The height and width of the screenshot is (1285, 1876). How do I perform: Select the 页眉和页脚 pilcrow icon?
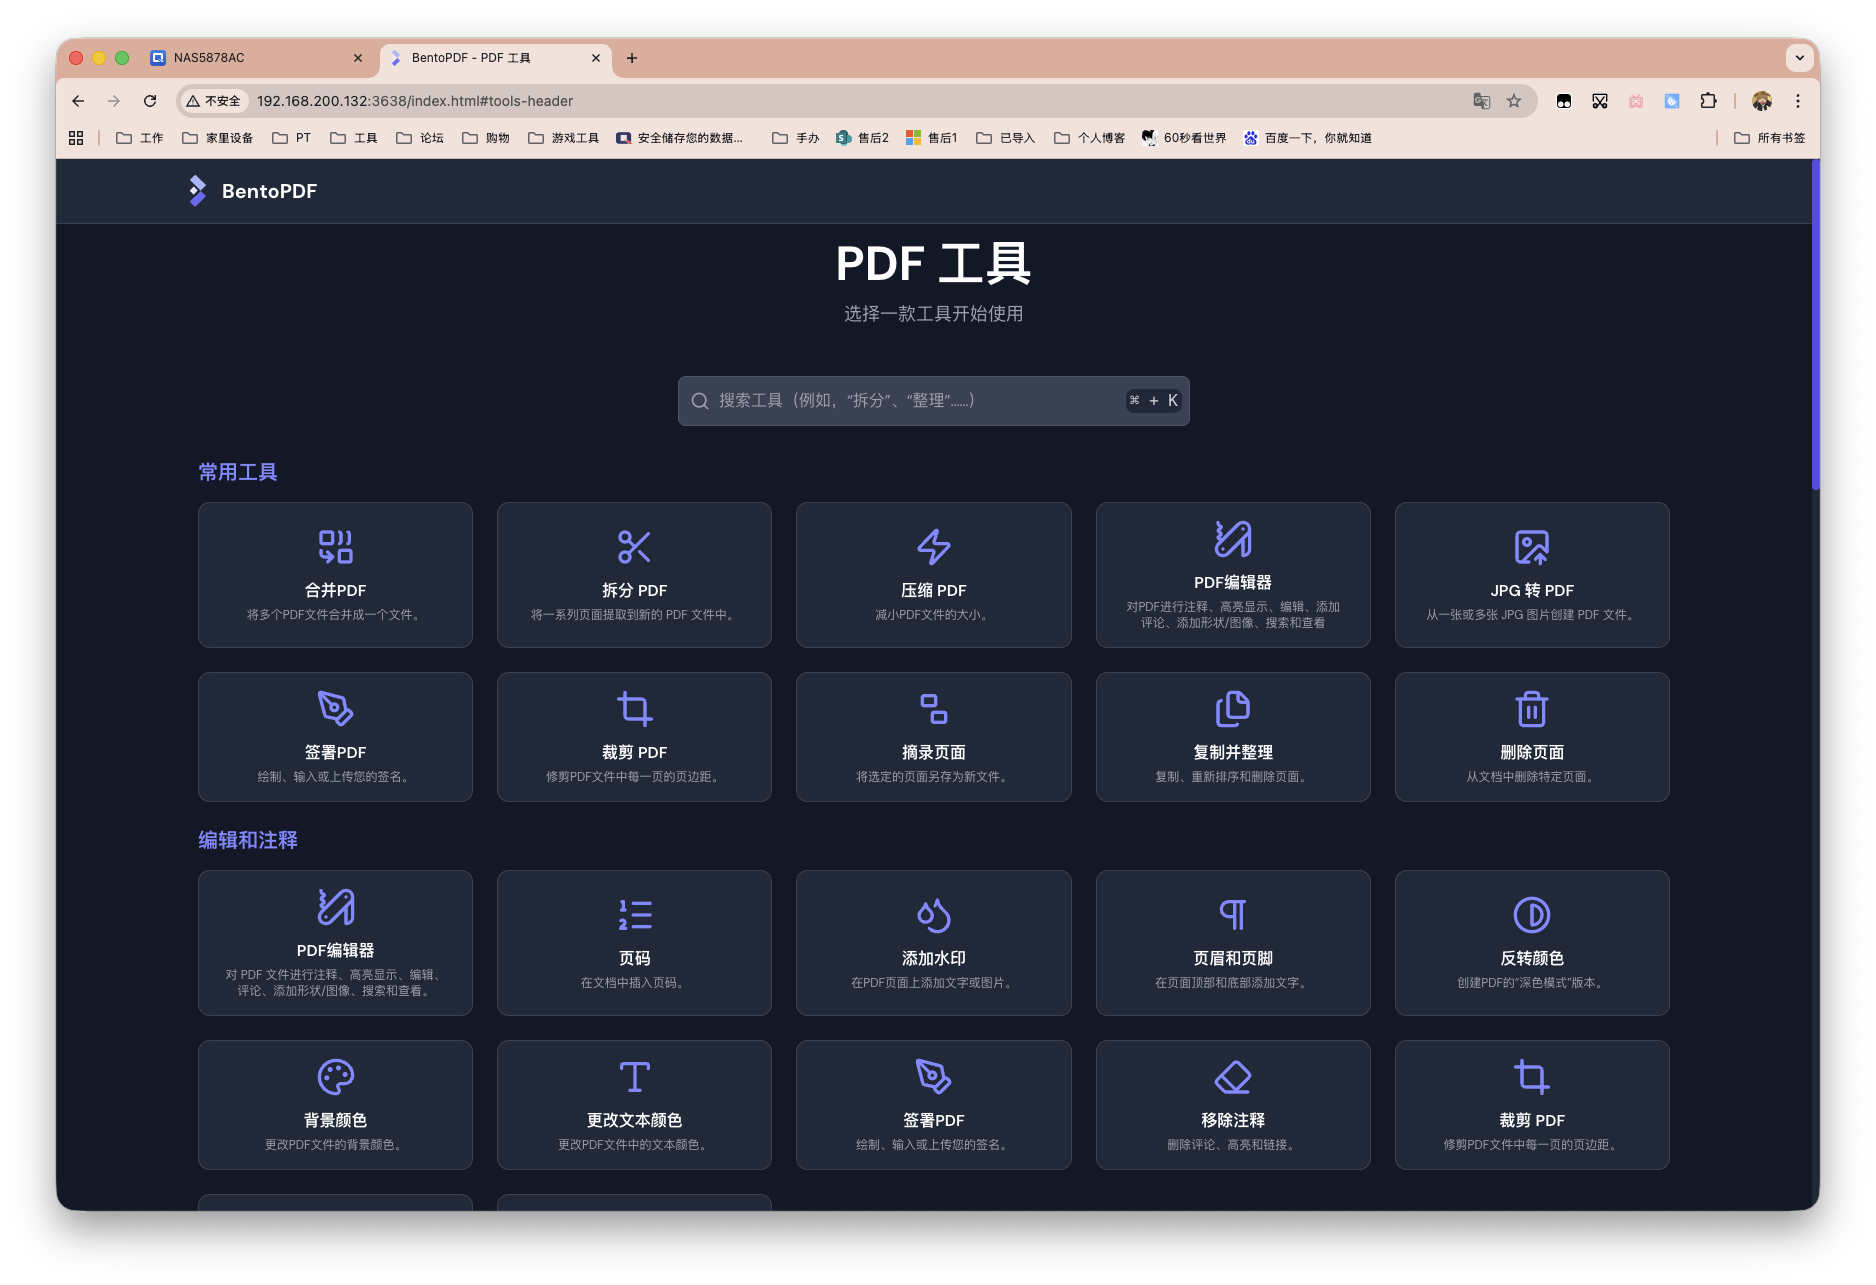1232,915
